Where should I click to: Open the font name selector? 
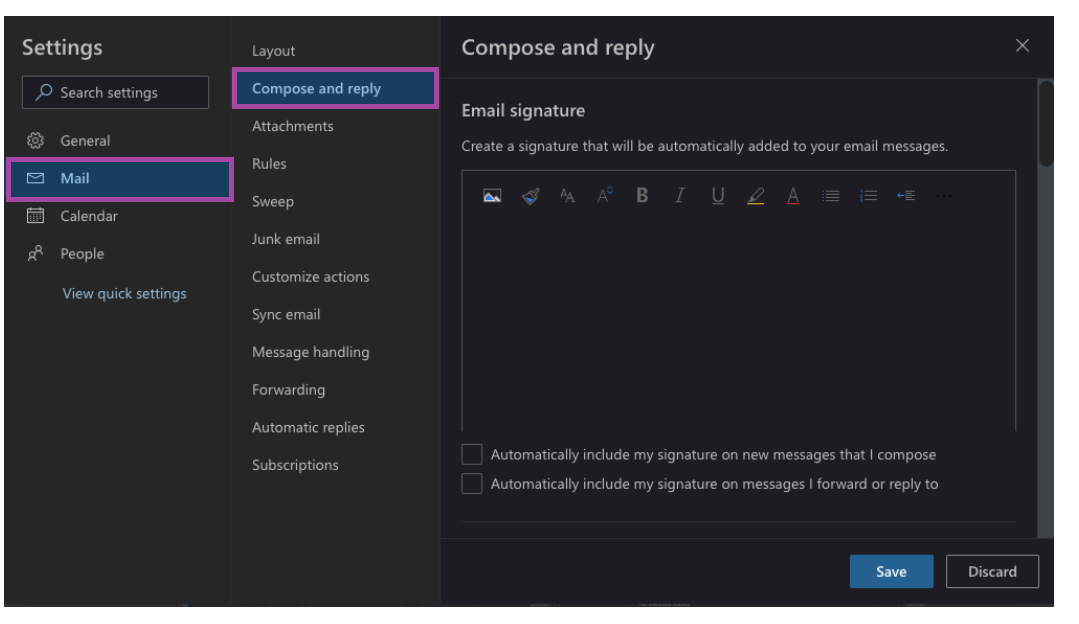[x=566, y=197]
